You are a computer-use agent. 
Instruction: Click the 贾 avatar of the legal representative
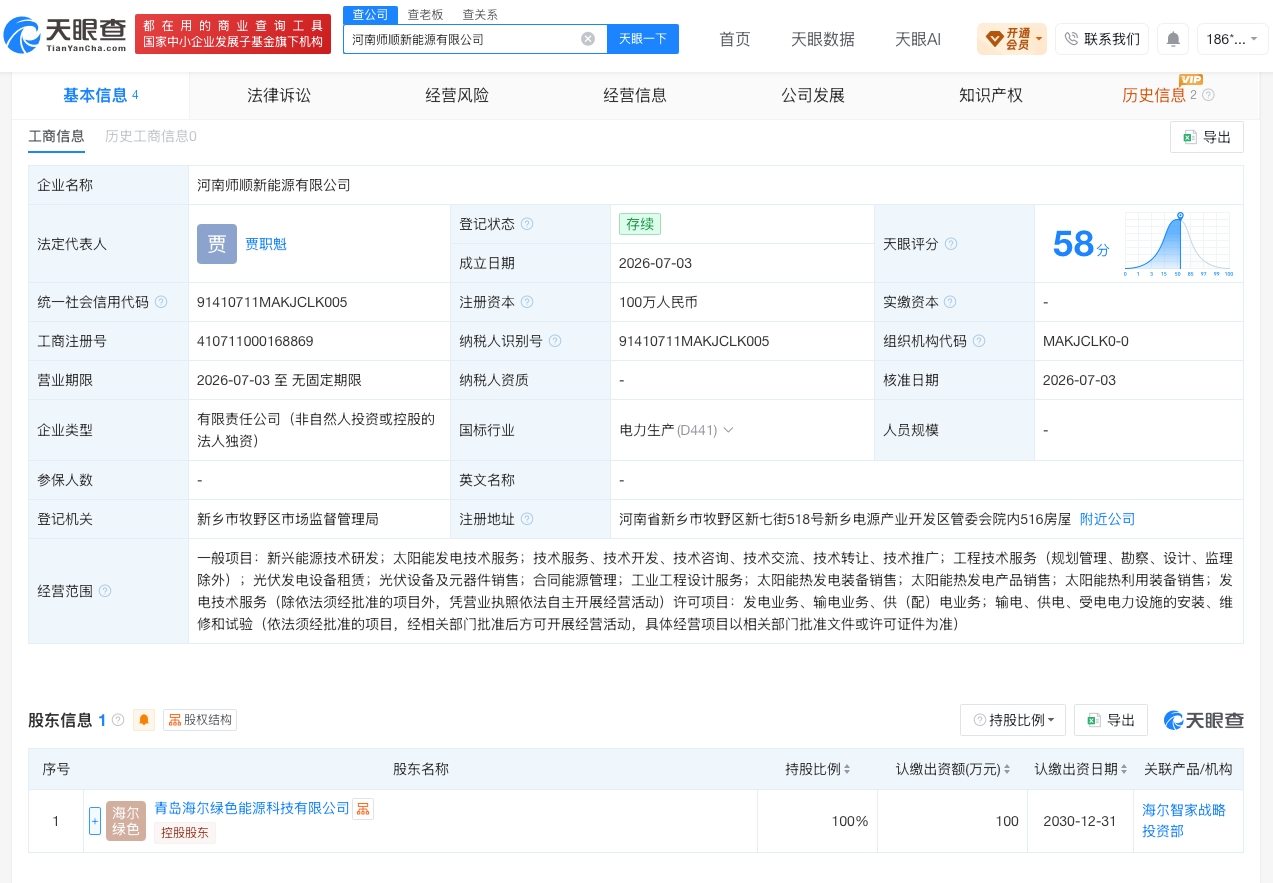[x=217, y=244]
